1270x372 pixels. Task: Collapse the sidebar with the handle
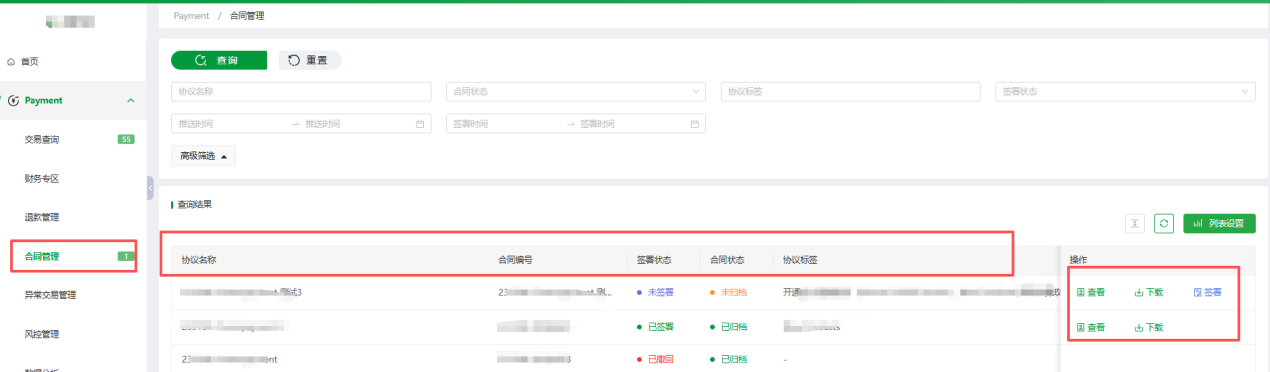pyautogui.click(x=150, y=188)
